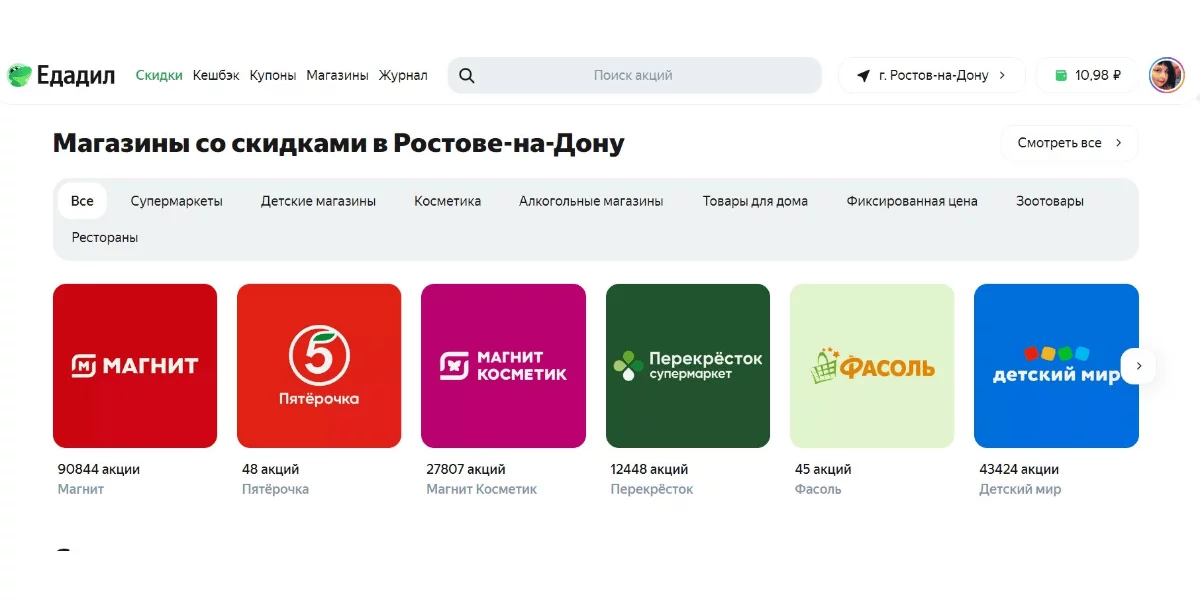Click the Перекрёсток store name label
The image size is (1200, 600).
tap(652, 490)
